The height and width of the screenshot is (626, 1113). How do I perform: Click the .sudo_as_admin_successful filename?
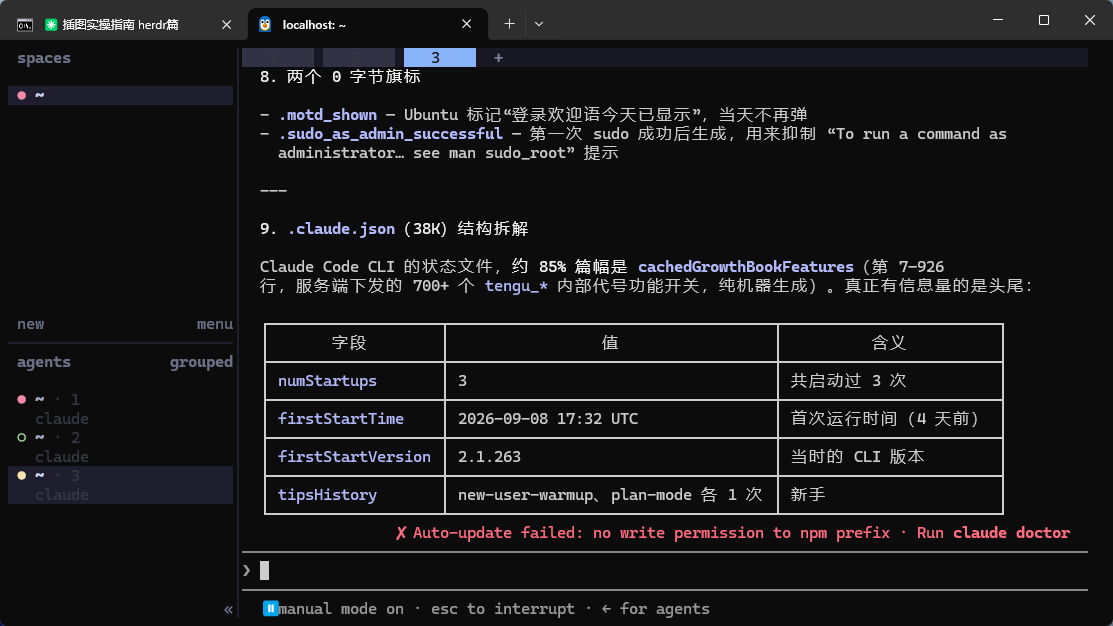390,134
